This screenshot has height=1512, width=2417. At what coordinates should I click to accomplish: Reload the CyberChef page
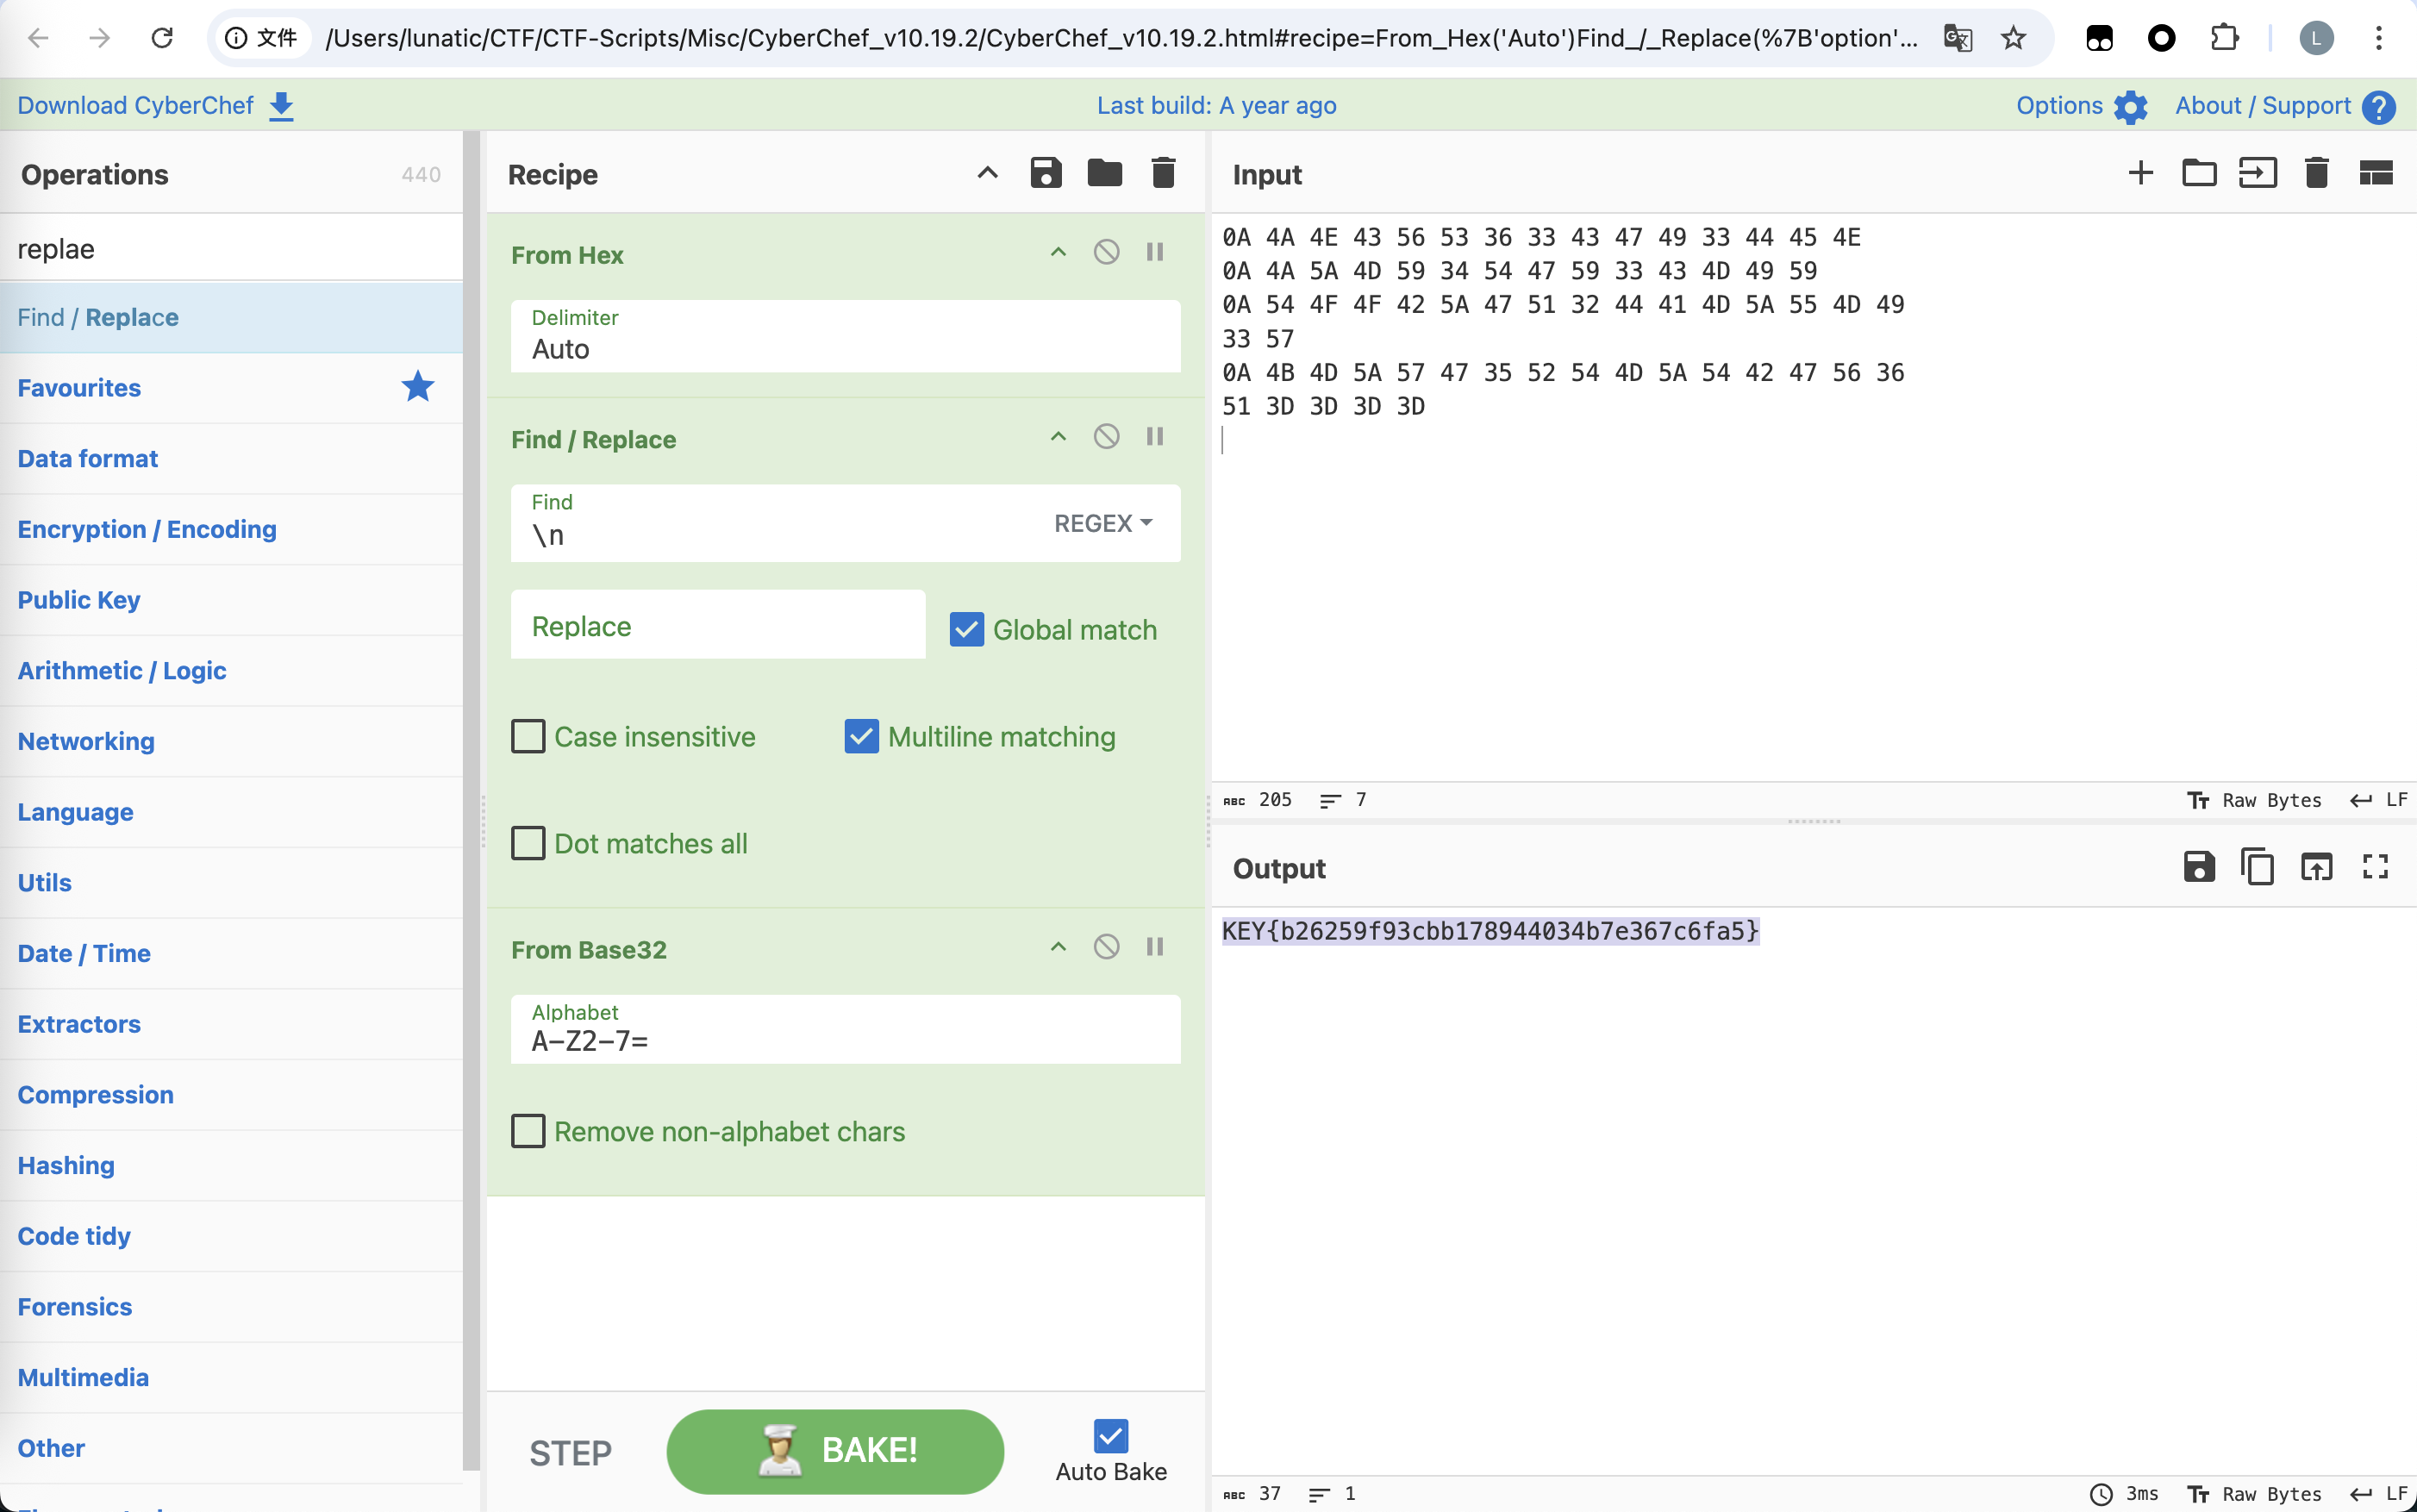[x=162, y=38]
